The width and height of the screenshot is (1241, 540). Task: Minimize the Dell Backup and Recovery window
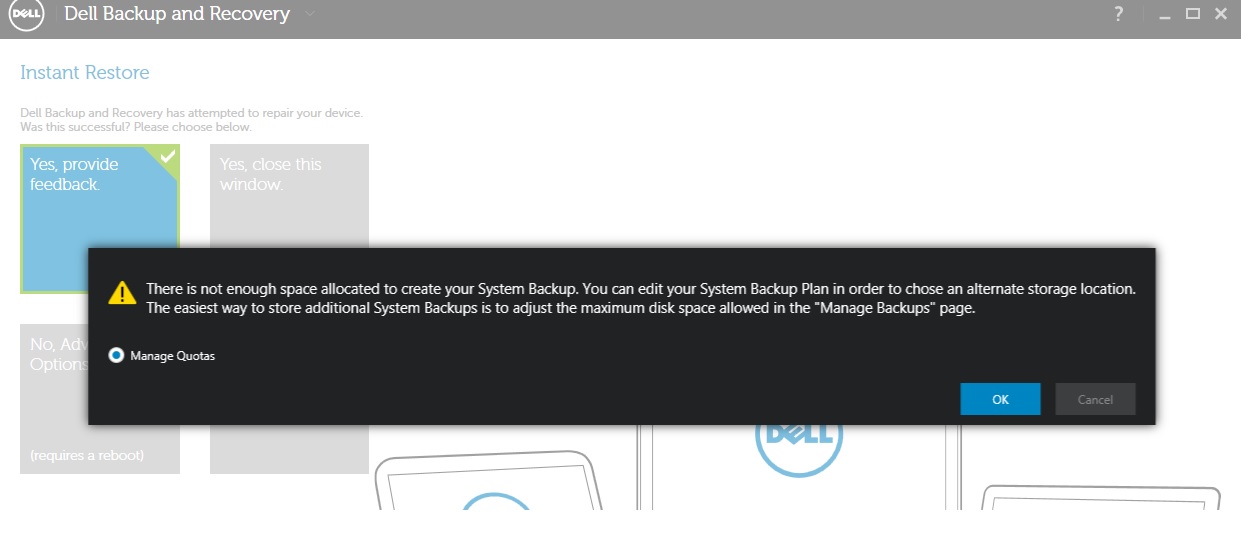pyautogui.click(x=1164, y=15)
